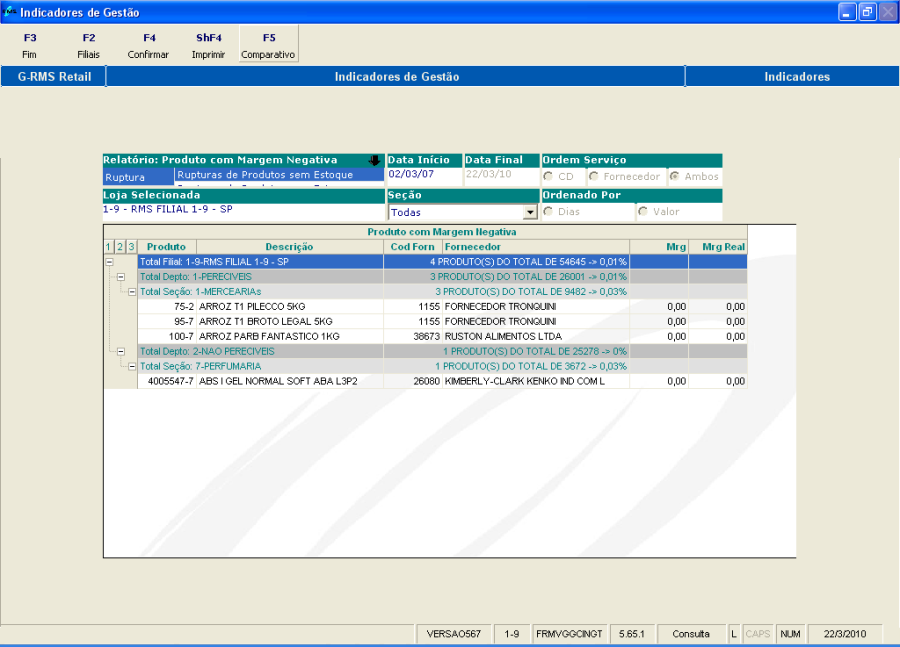Viewport: 900px width, 647px height.
Task: Select Total Seção 7-PERFUMARIA row
Action: 442,366
